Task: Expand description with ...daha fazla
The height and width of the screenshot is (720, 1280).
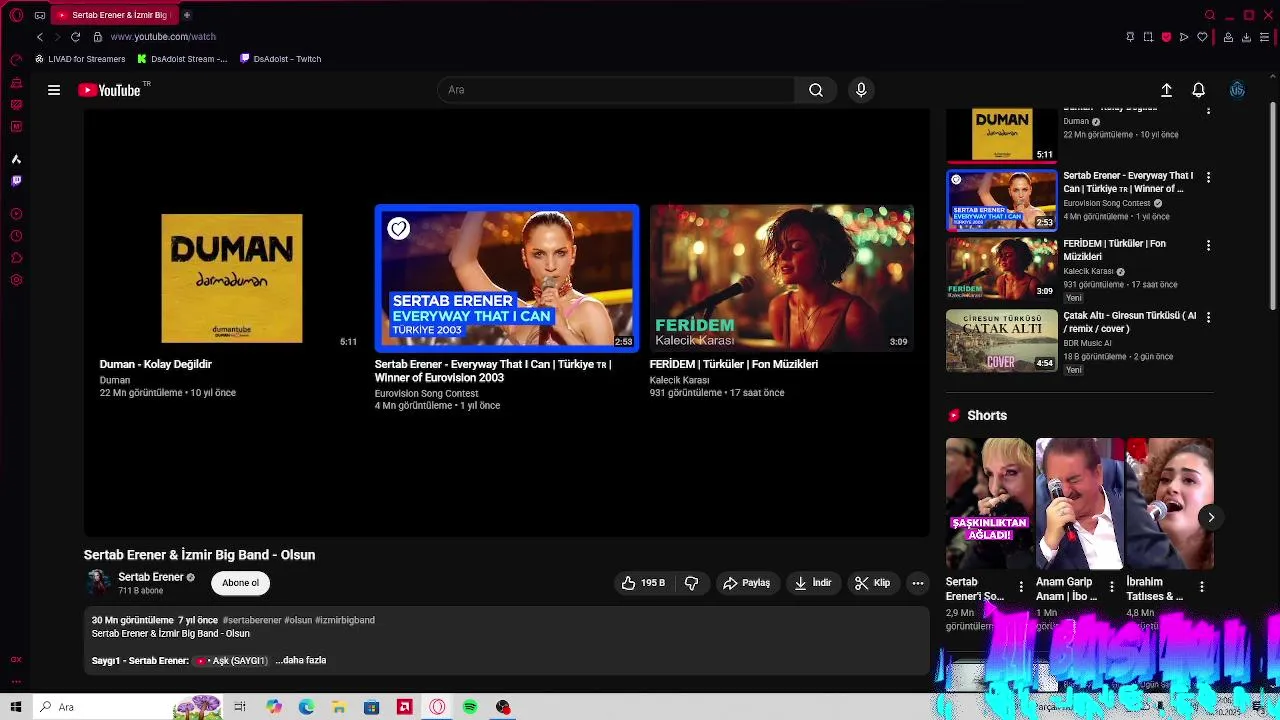Action: tap(301, 661)
